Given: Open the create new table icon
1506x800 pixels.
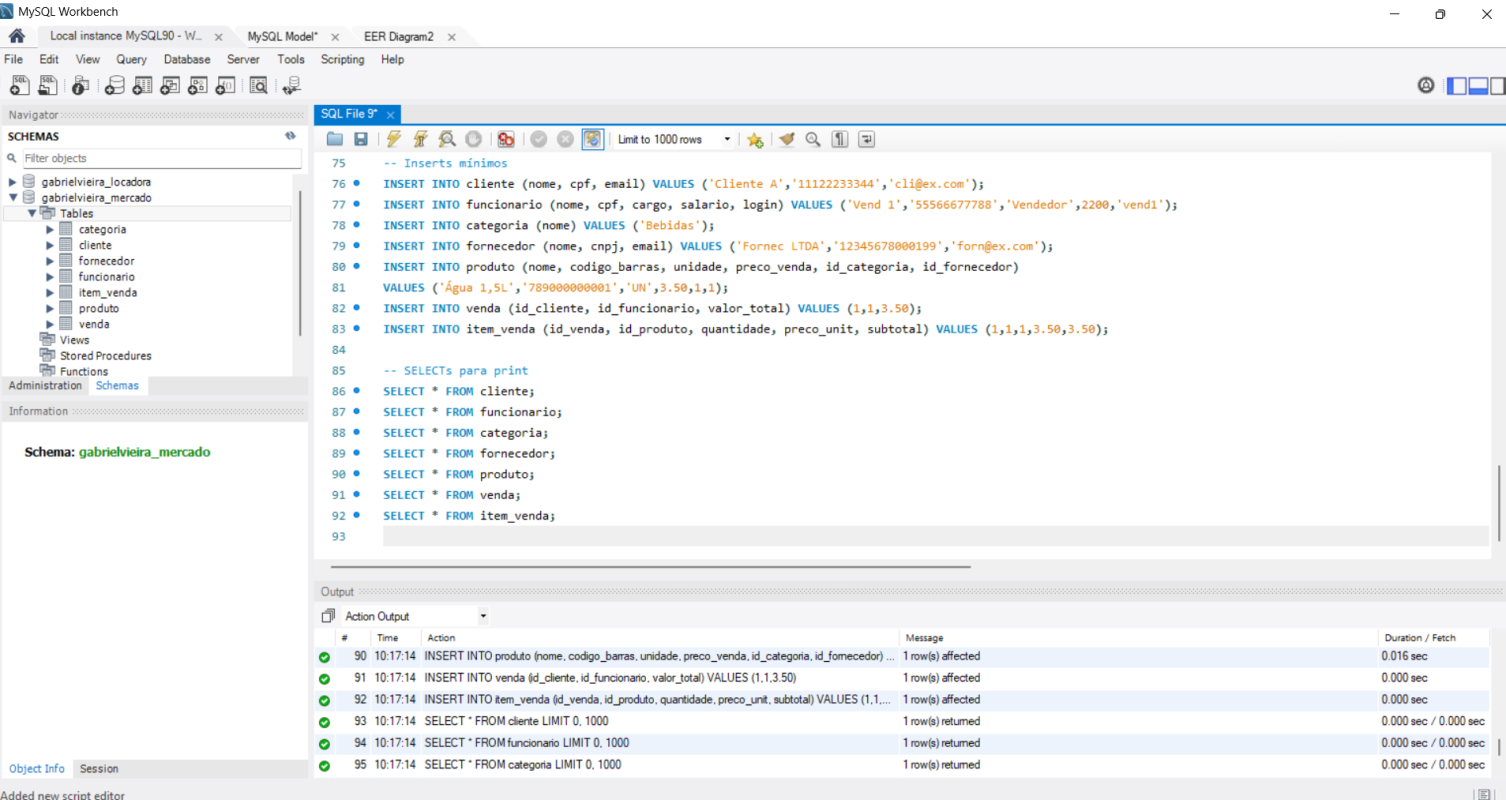Looking at the screenshot, I should coord(142,86).
